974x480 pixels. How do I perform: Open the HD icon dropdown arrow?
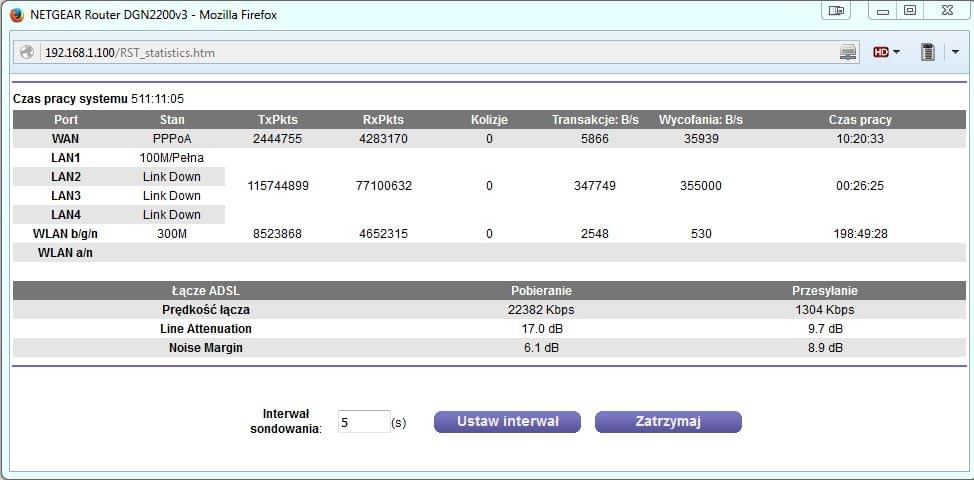coord(896,53)
